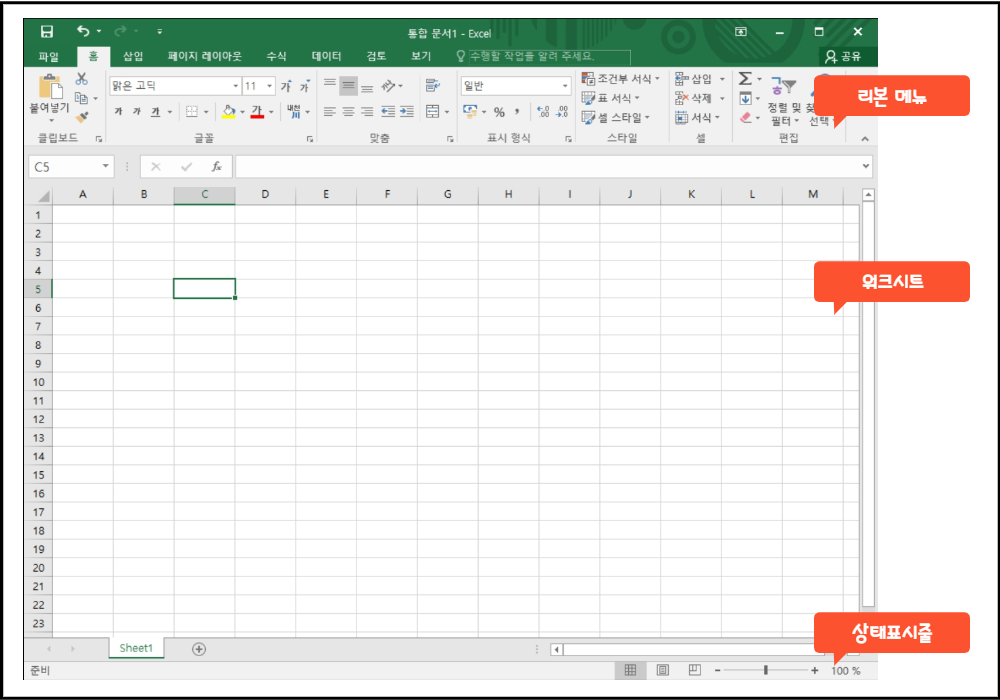Center text horizontally
Image resolution: width=1000 pixels, height=700 pixels.
pyautogui.click(x=348, y=112)
